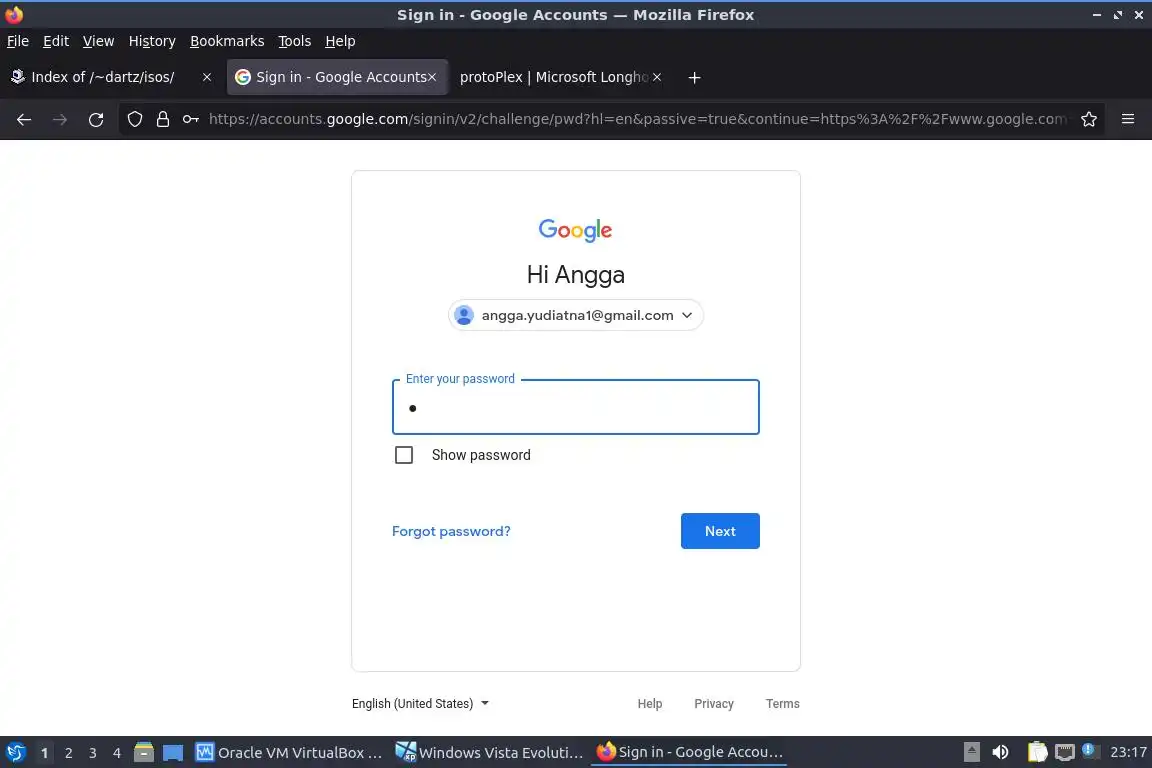The height and width of the screenshot is (768, 1152).
Task: Enable the Show password checkbox
Action: (x=404, y=455)
